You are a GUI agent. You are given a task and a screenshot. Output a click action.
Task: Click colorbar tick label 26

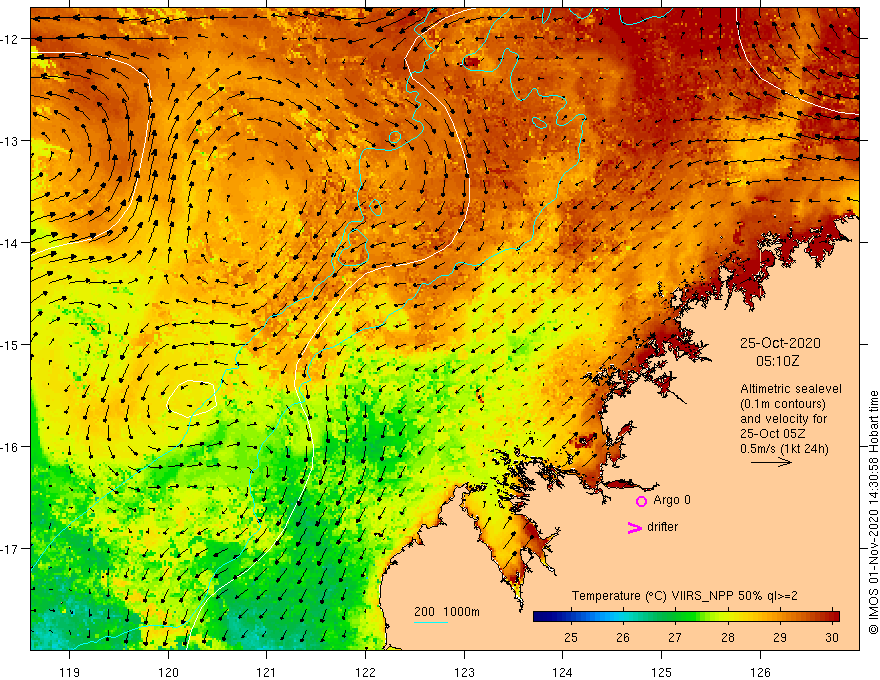tap(623, 637)
